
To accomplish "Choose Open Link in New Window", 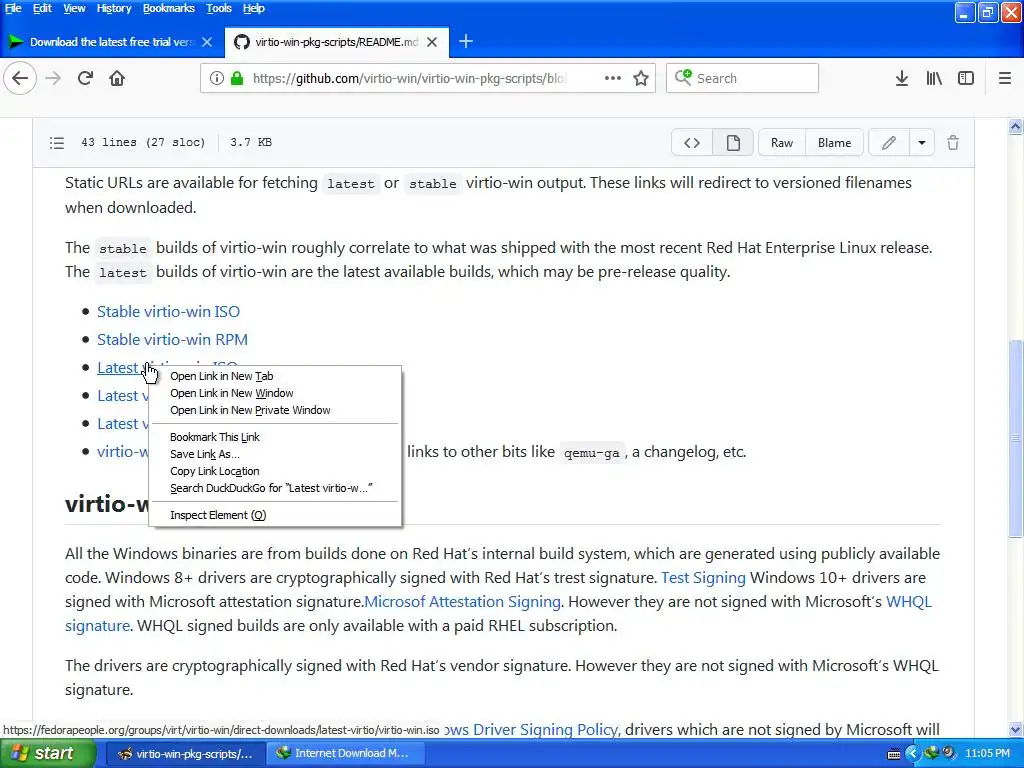I will point(275,393).
